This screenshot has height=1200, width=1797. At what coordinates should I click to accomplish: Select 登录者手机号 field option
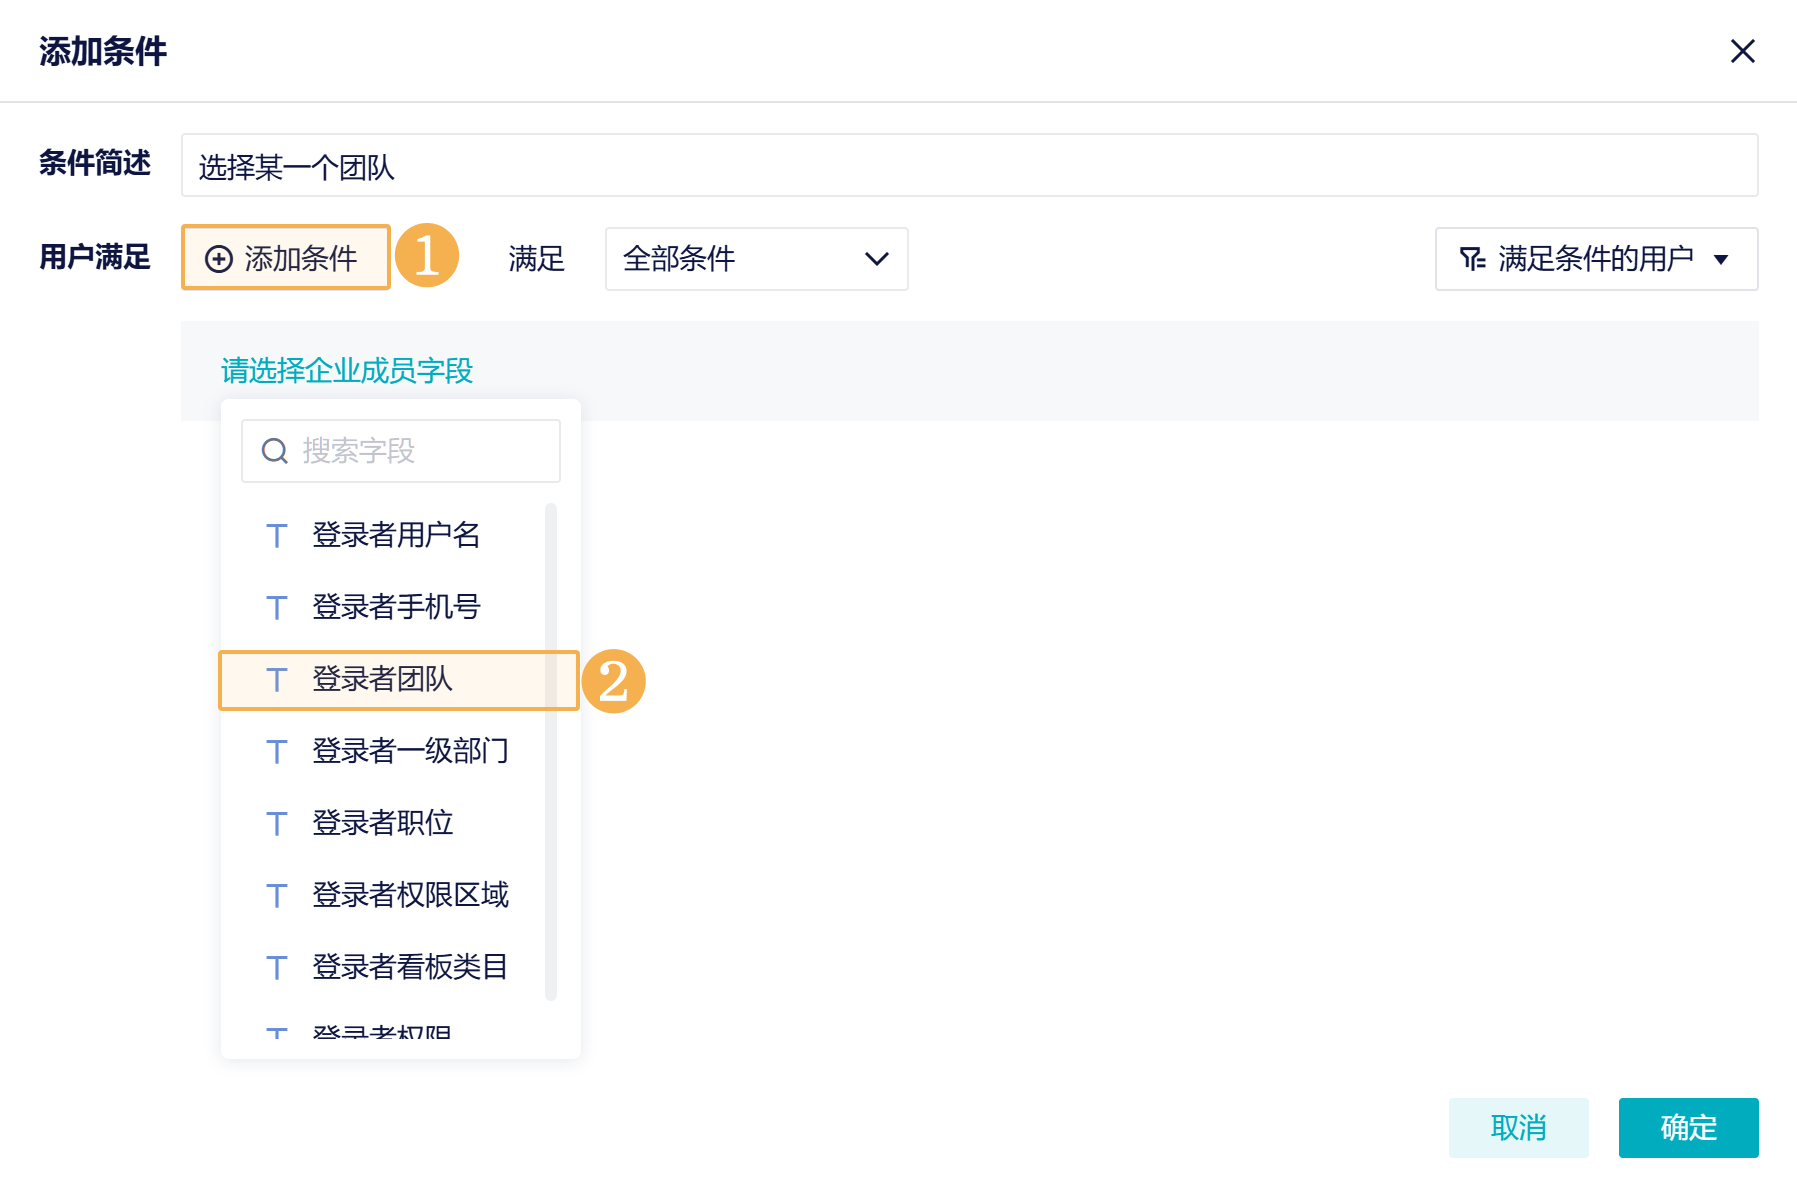click(x=396, y=607)
